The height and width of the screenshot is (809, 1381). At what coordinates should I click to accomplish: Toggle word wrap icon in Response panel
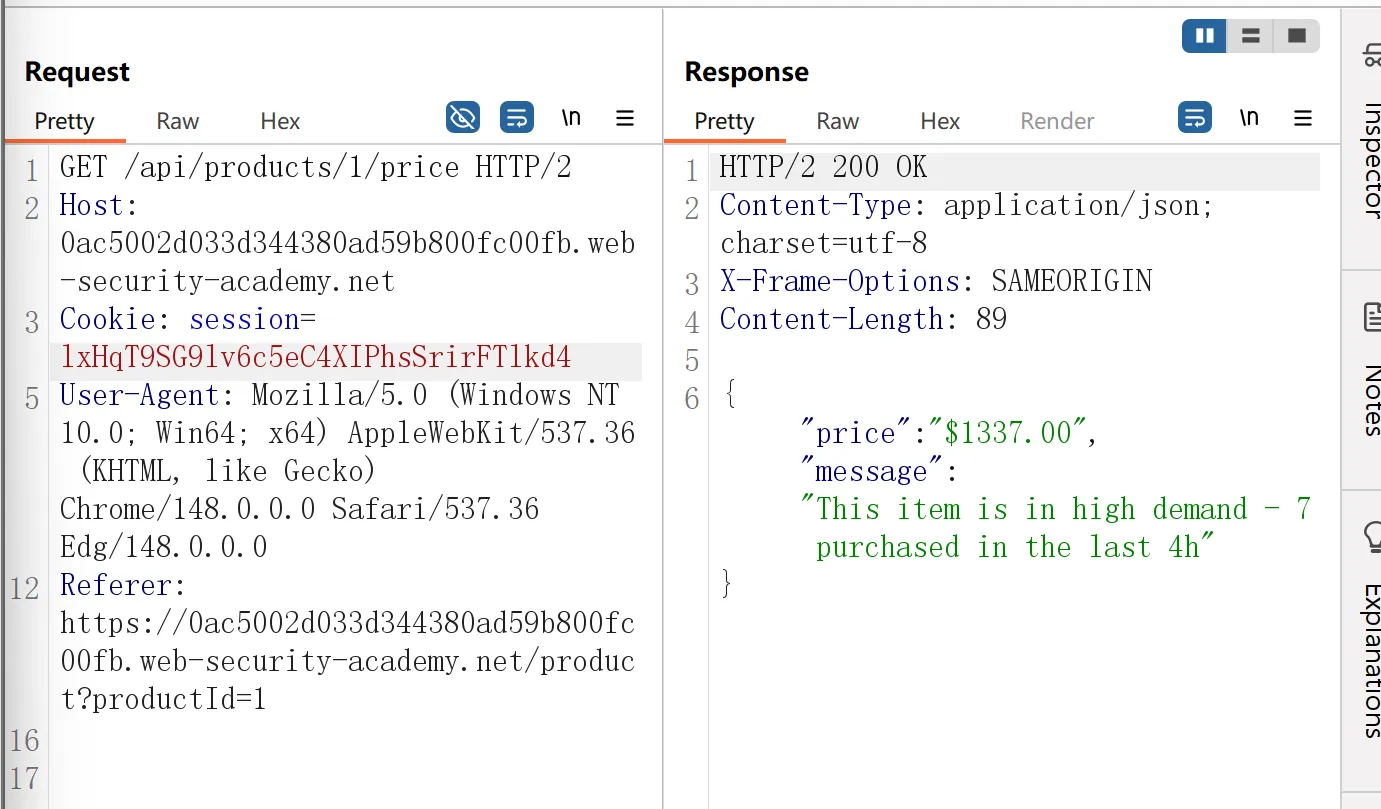1195,118
